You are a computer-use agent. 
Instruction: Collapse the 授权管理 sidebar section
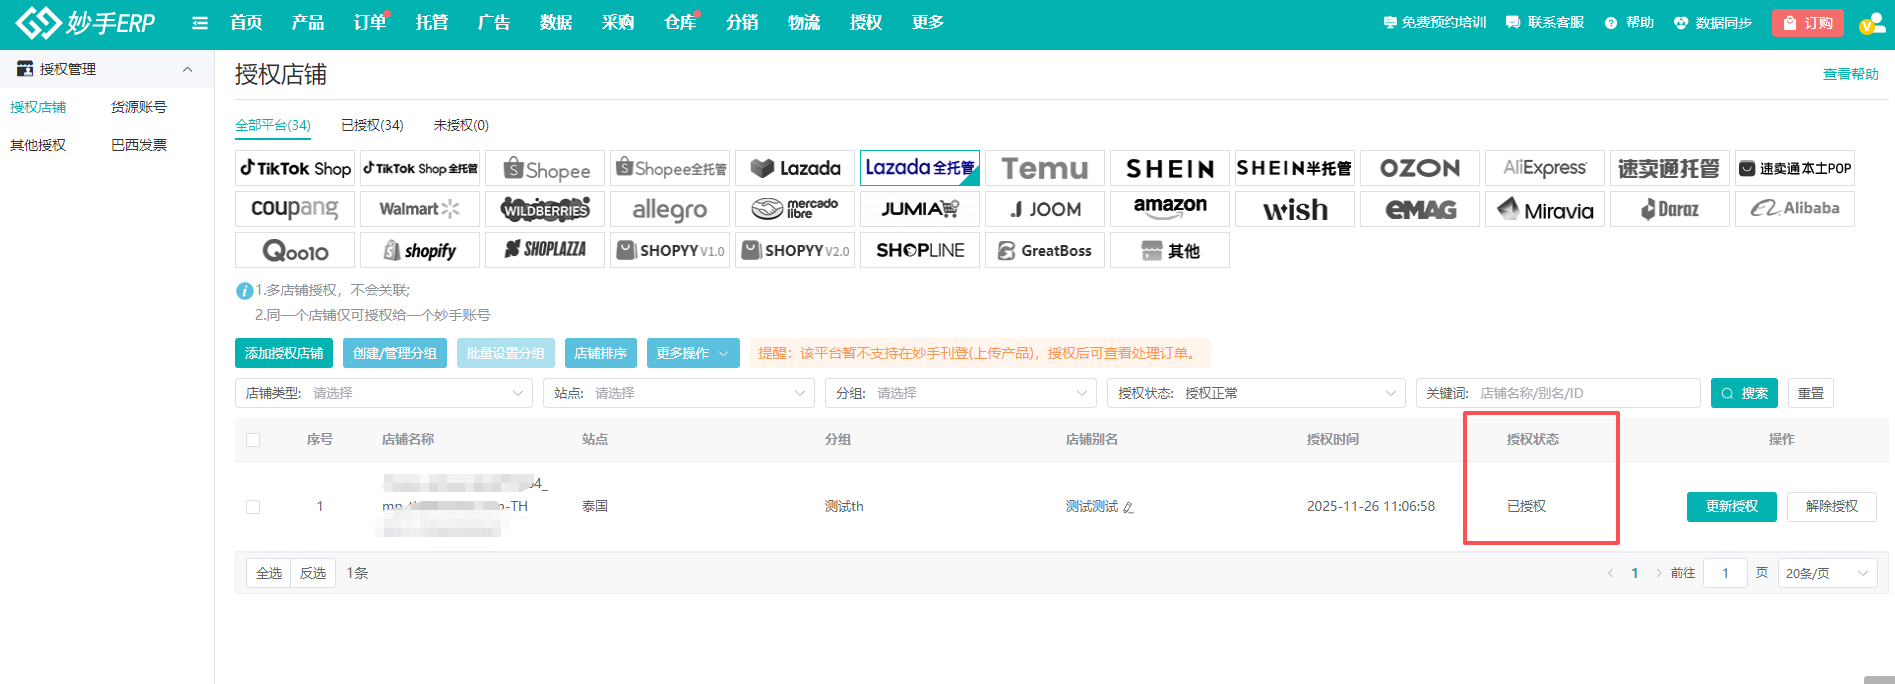coord(187,69)
